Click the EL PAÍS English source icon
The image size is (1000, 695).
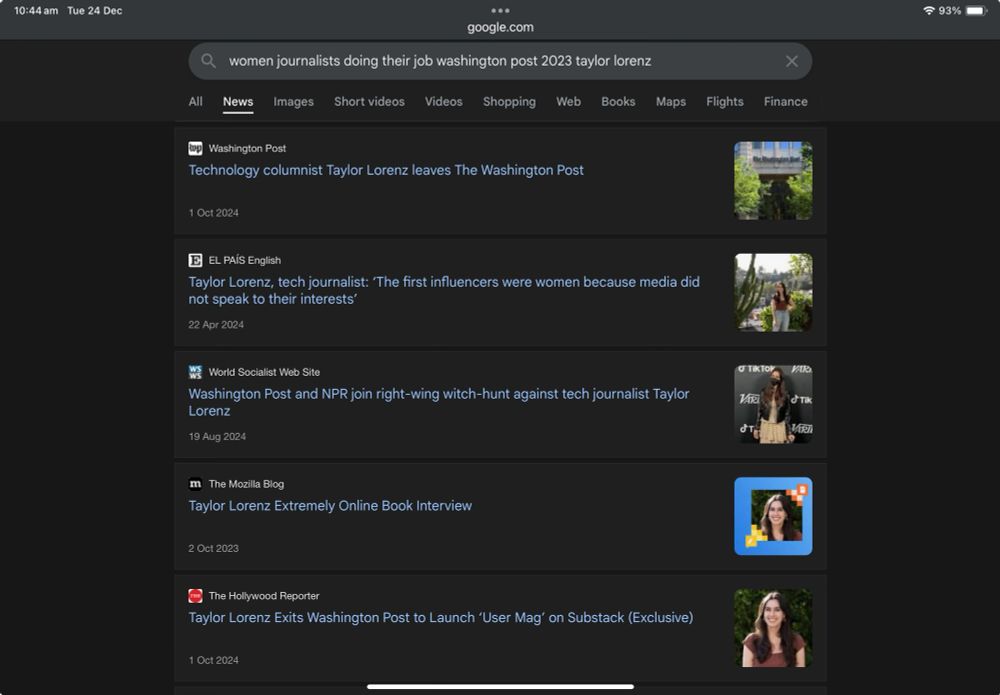(x=195, y=260)
